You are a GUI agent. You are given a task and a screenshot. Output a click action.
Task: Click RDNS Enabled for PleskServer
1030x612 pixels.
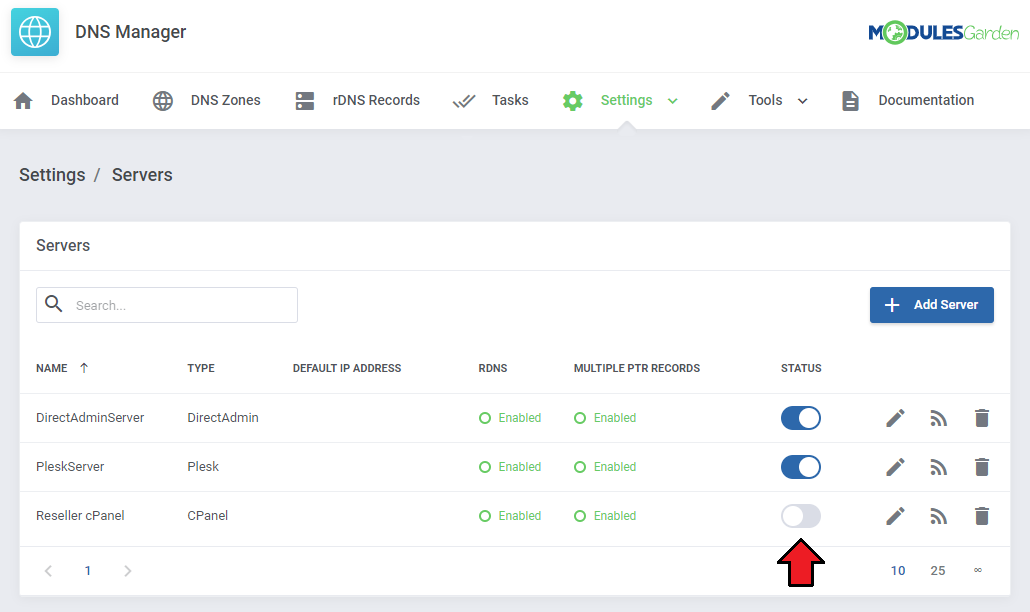coord(510,467)
